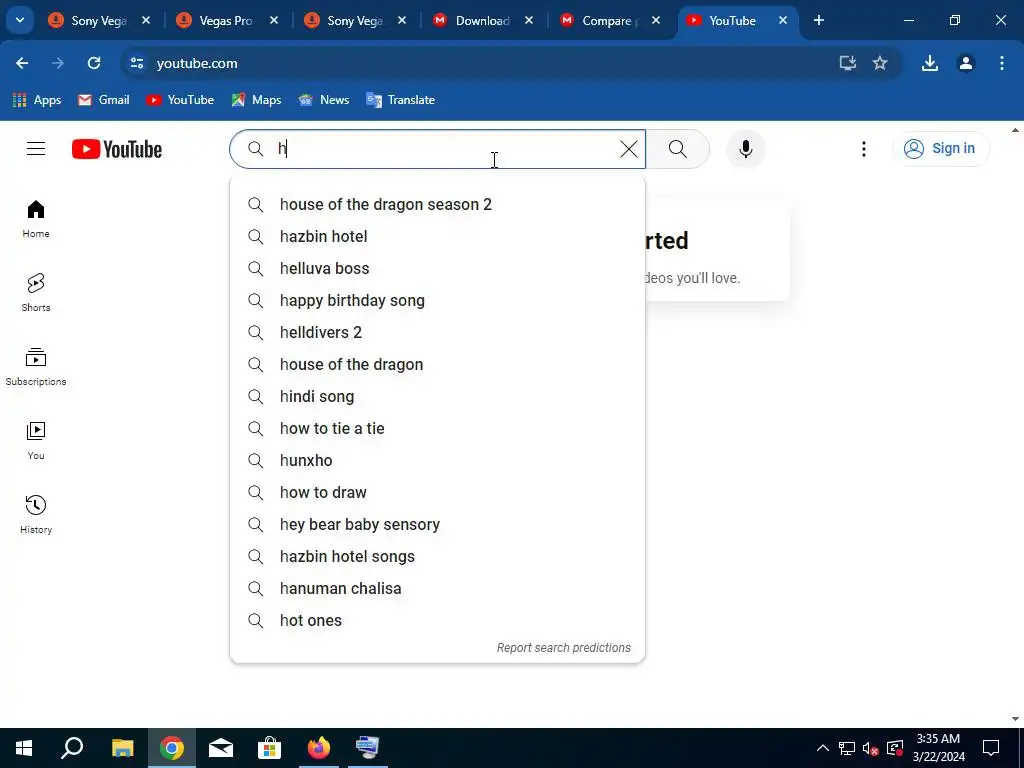Select suggestion hindi song
This screenshot has height=768, width=1024.
click(x=437, y=396)
